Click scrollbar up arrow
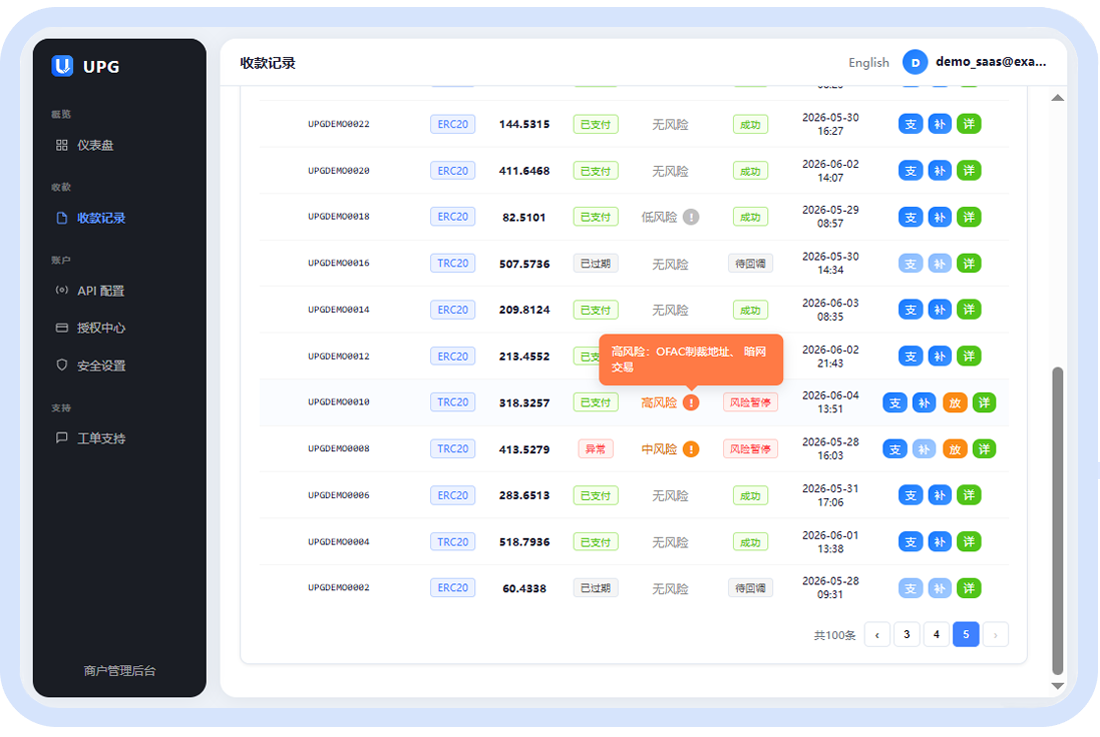 [x=1058, y=98]
